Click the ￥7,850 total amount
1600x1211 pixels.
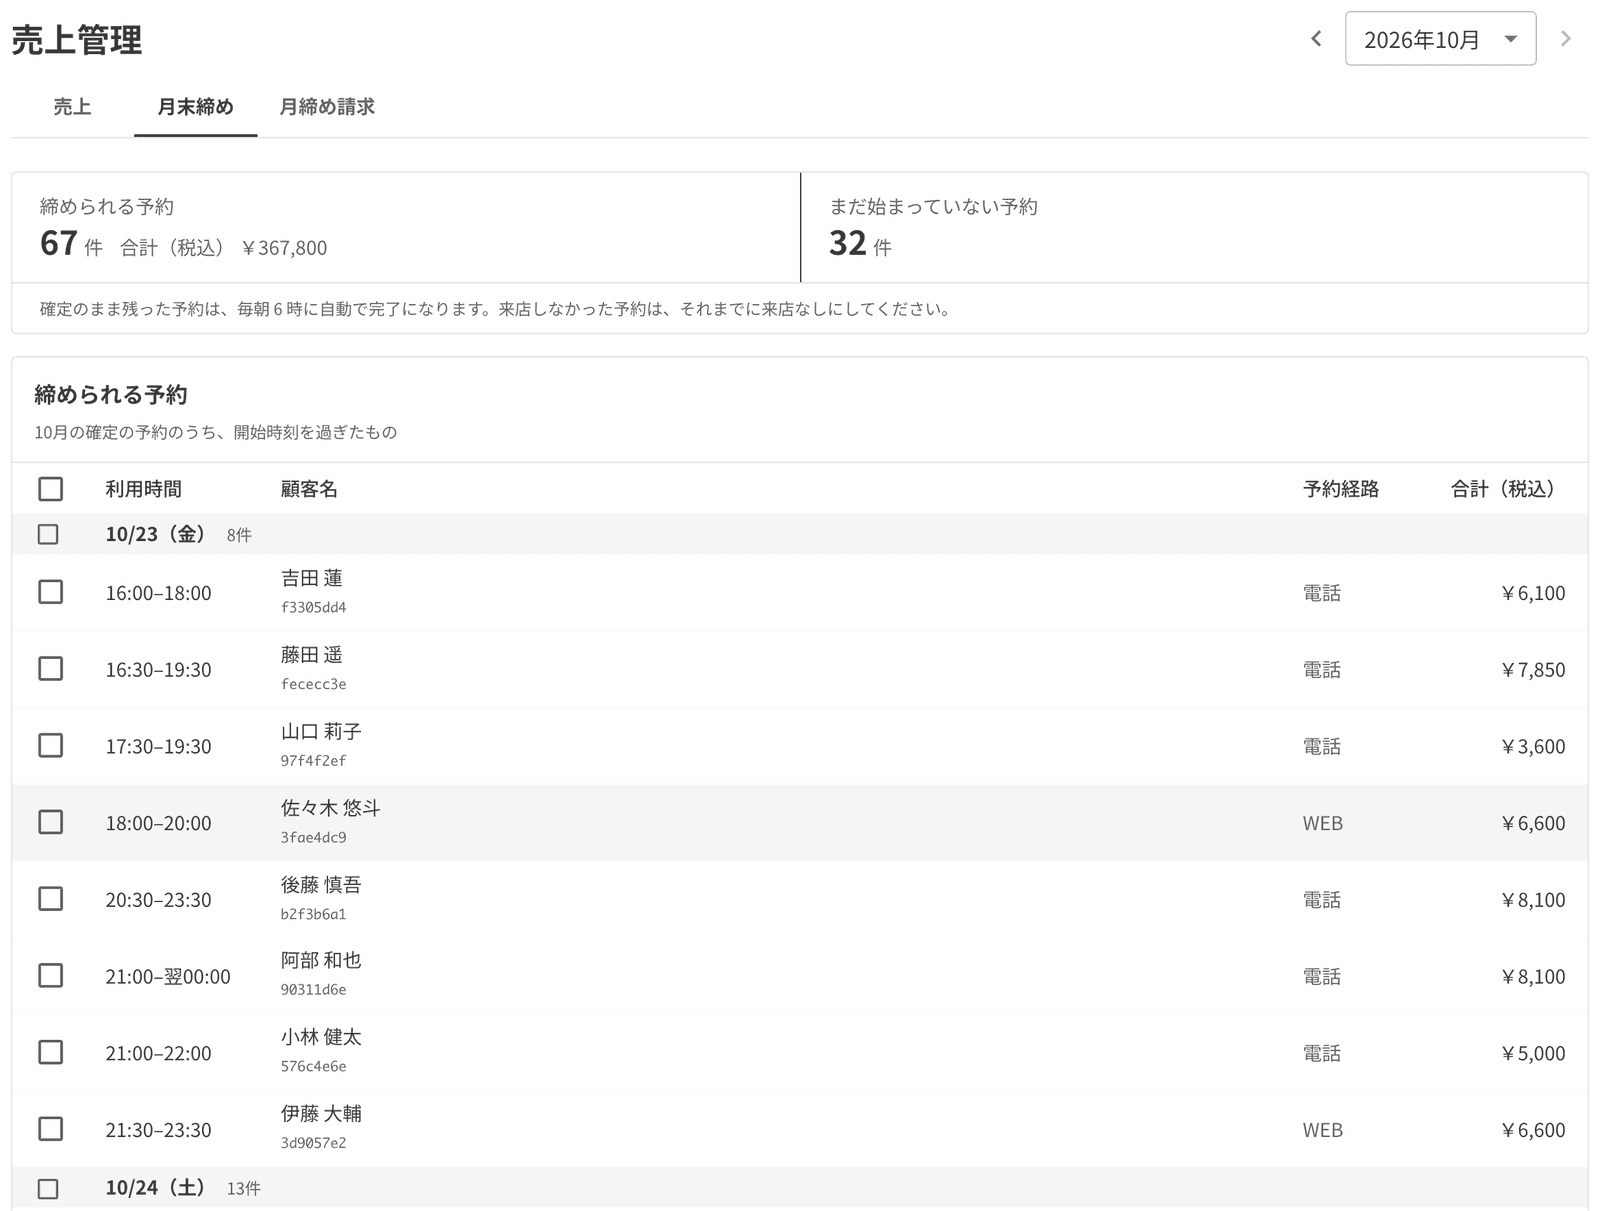point(1532,670)
